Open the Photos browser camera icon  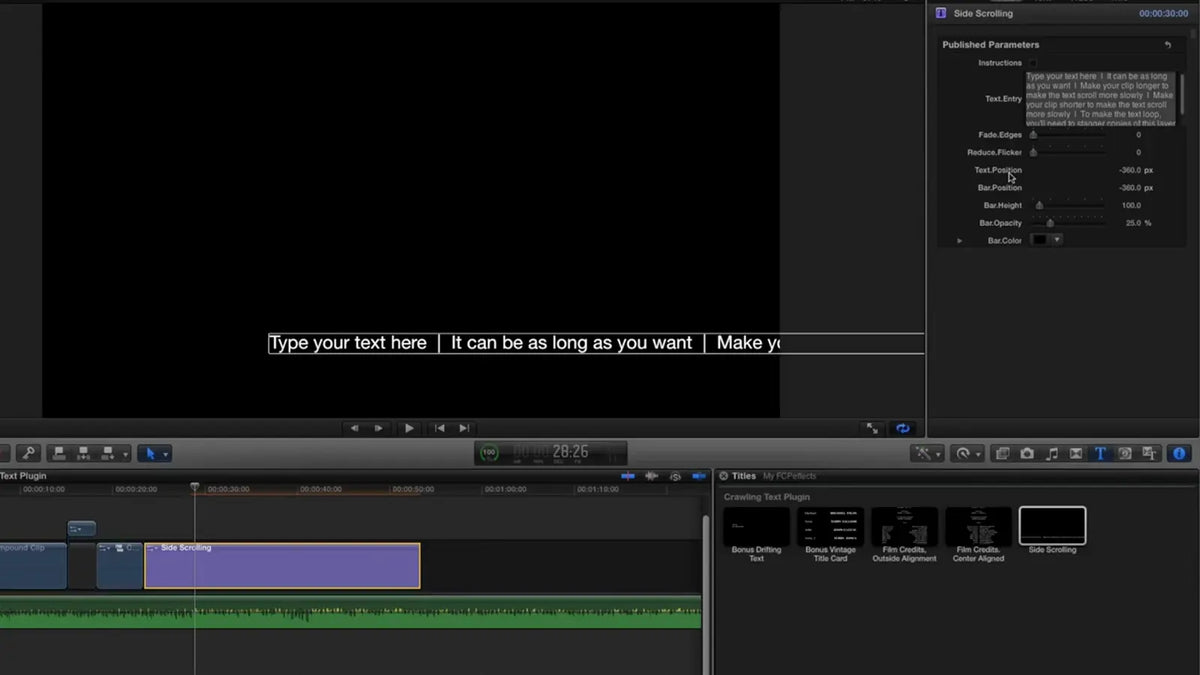tap(1027, 453)
